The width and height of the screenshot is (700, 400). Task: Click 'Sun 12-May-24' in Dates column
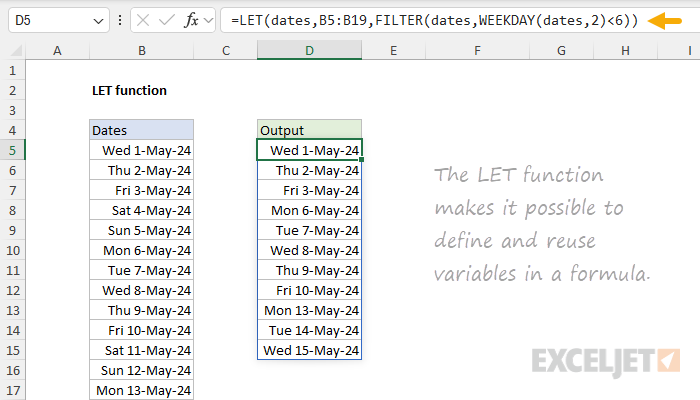pos(142,371)
